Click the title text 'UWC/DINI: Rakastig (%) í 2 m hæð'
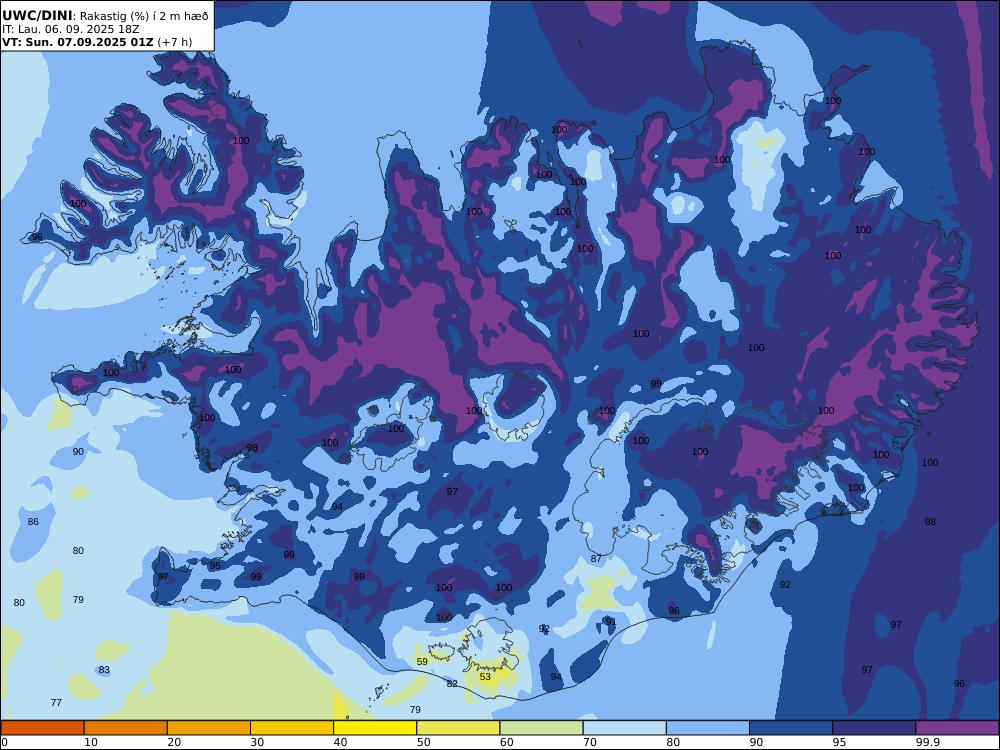Screen dimensions: 1000x750 (x=105, y=16)
